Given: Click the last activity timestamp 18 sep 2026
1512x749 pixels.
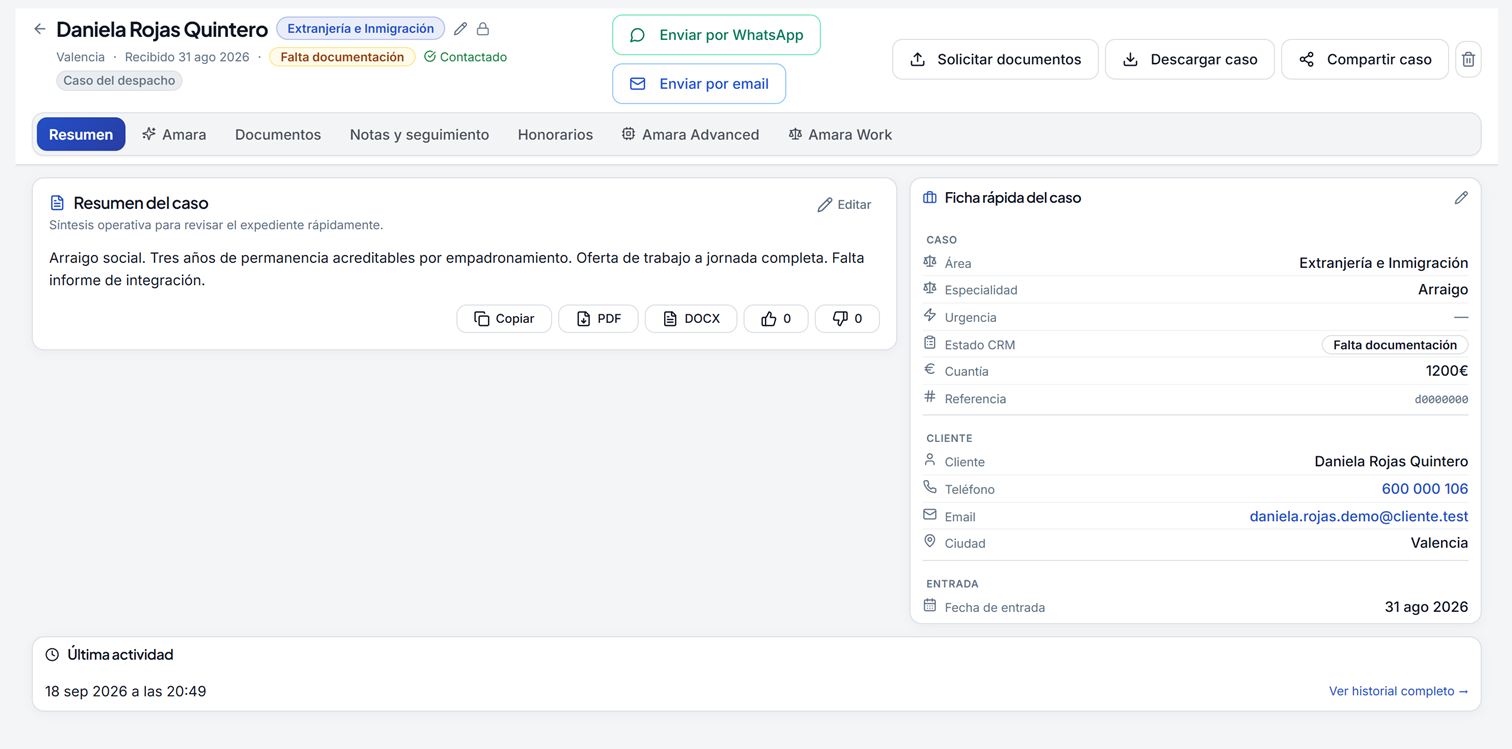Looking at the screenshot, I should point(126,691).
